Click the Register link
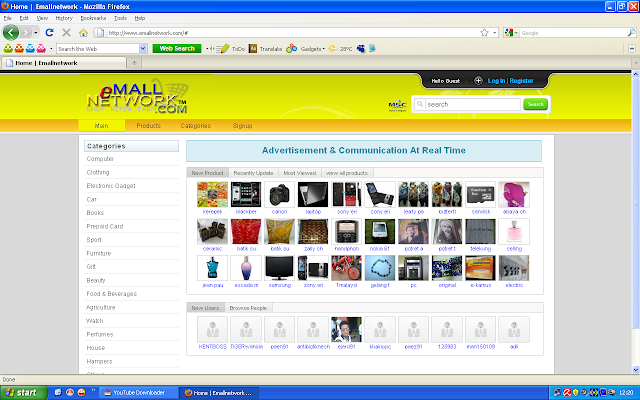Viewport: 640px width, 400px height. [521, 81]
